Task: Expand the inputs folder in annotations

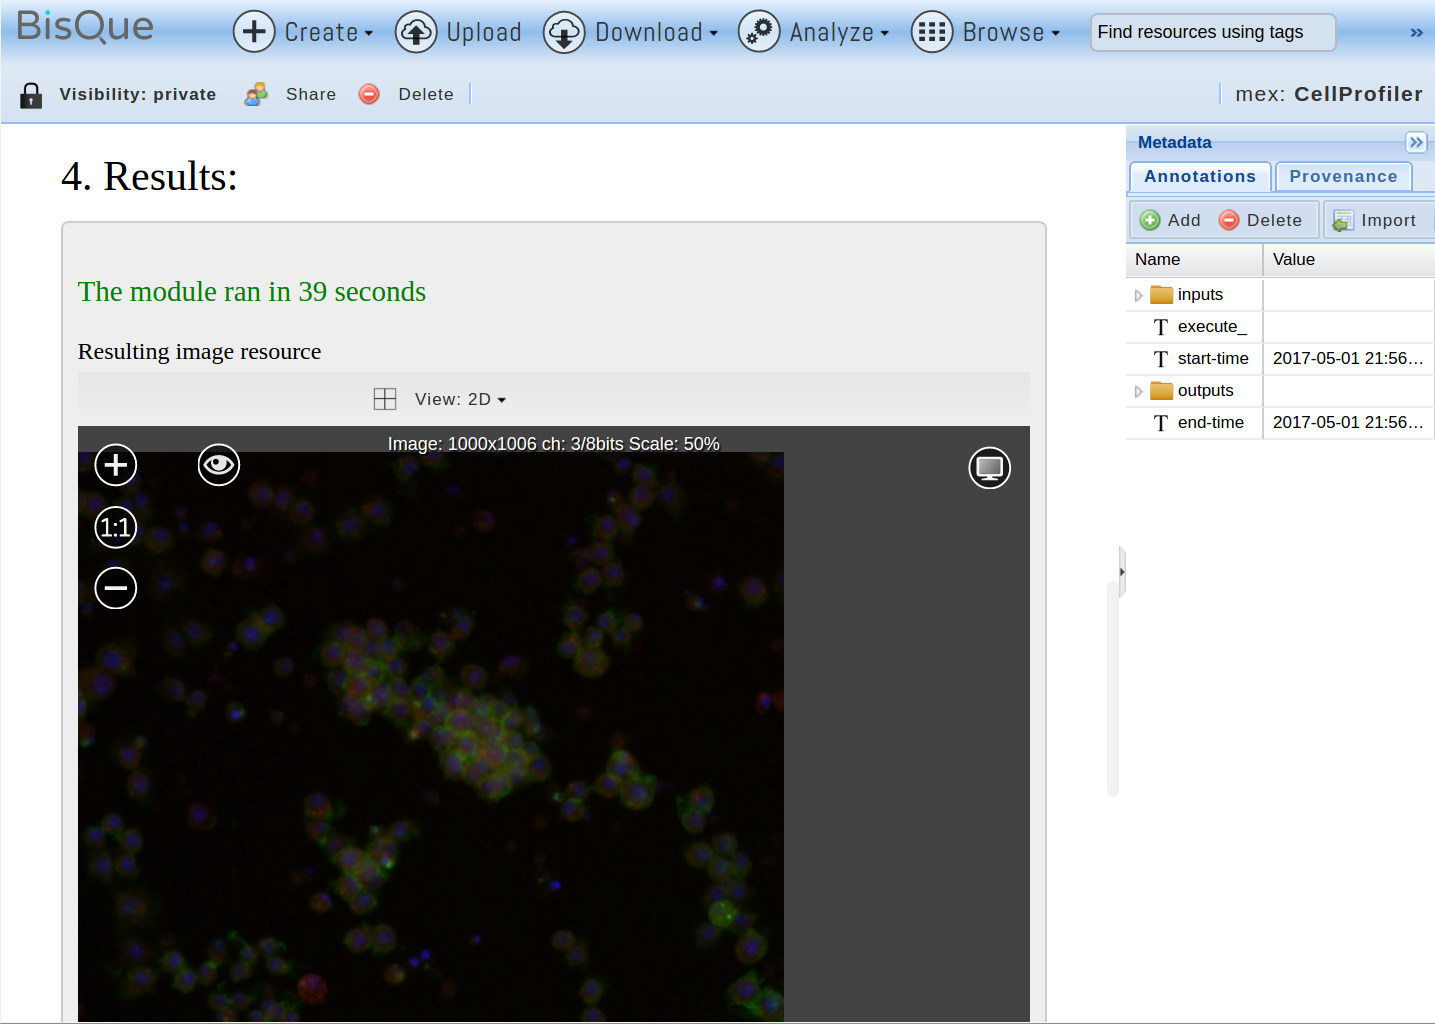Action: click(1138, 295)
